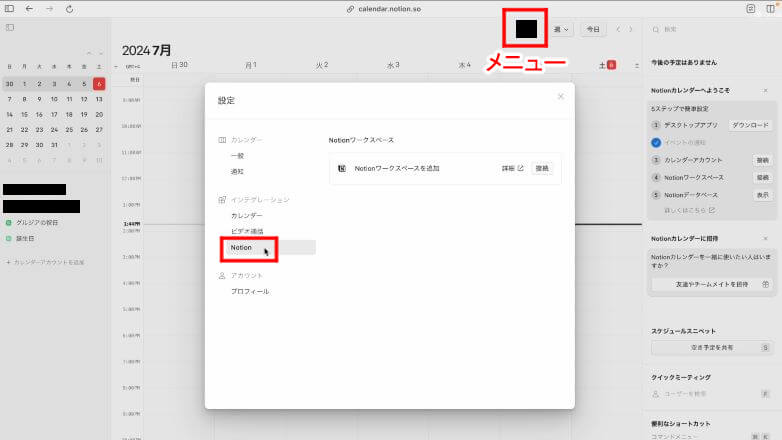Viewport: 782px width, 440px height.
Task: Go back with the browser back arrow
Action: coord(29,8)
